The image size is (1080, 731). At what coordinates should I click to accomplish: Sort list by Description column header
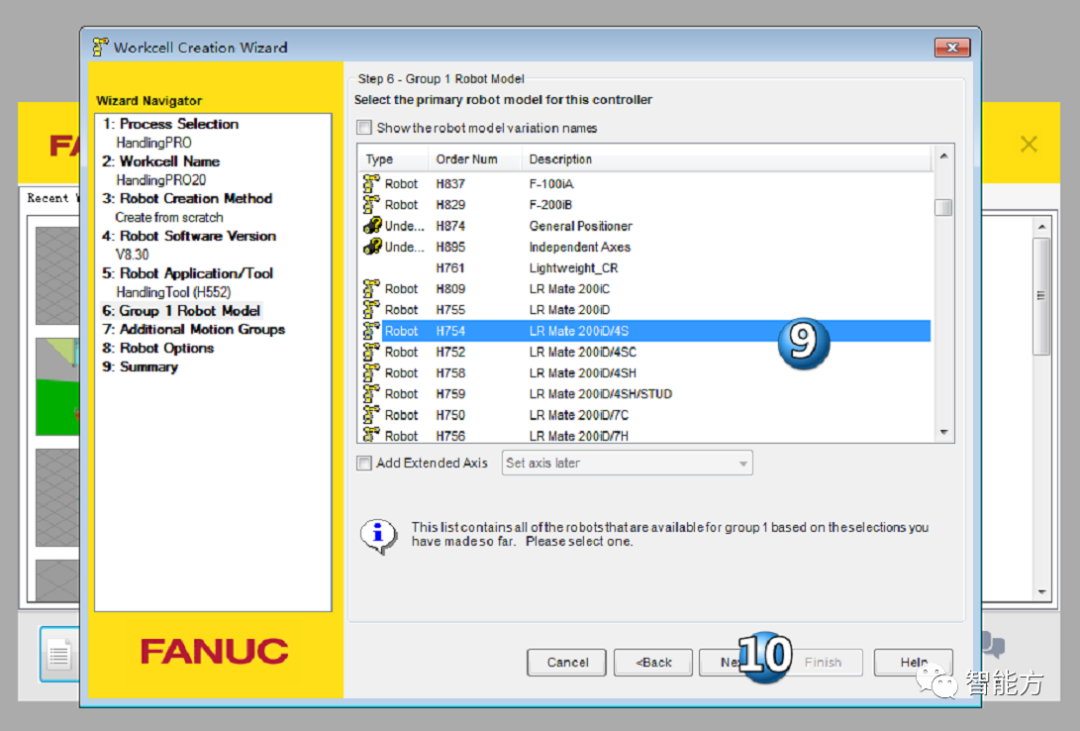[727, 159]
